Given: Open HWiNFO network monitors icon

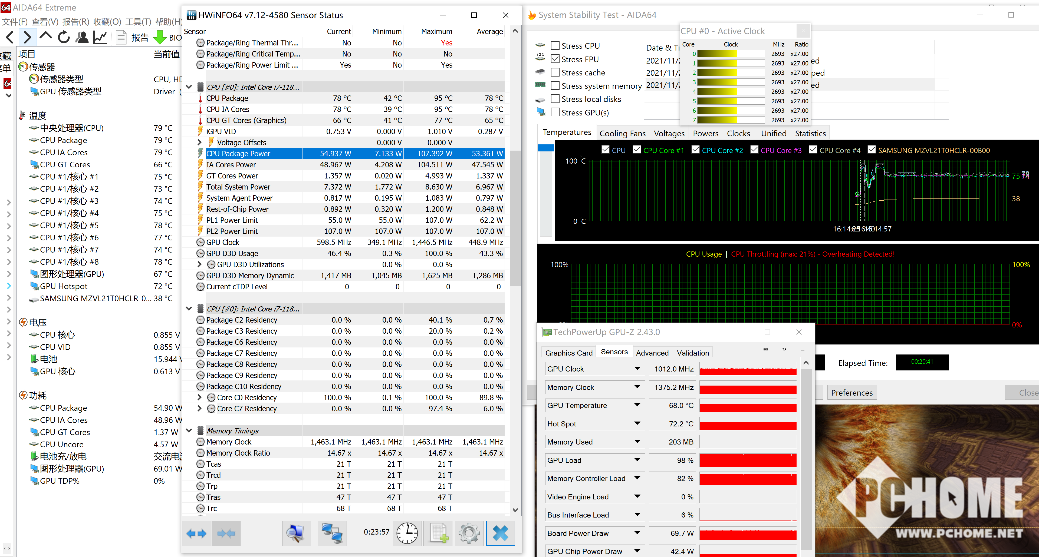Looking at the screenshot, I should (331, 533).
